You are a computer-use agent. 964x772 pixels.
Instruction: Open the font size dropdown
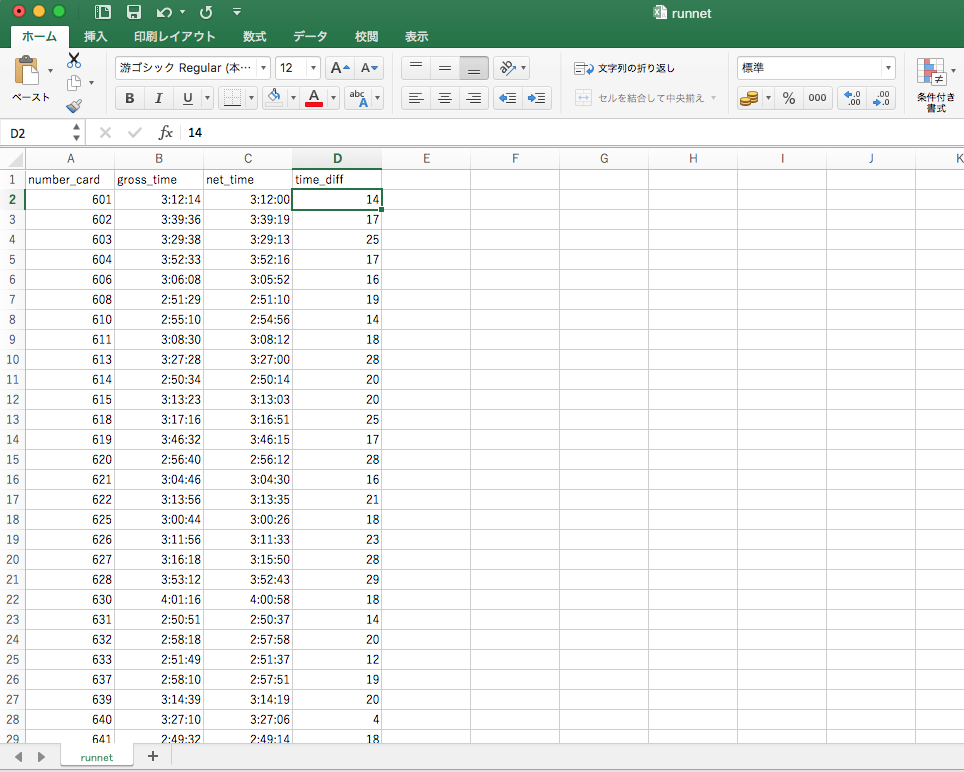tap(314, 68)
